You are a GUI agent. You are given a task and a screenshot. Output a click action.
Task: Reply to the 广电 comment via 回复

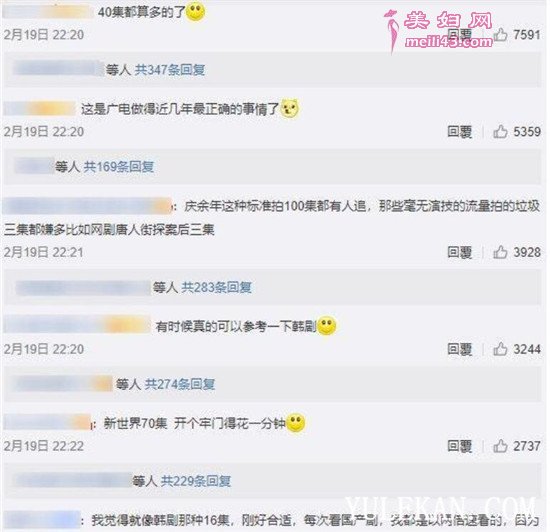[x=460, y=132]
